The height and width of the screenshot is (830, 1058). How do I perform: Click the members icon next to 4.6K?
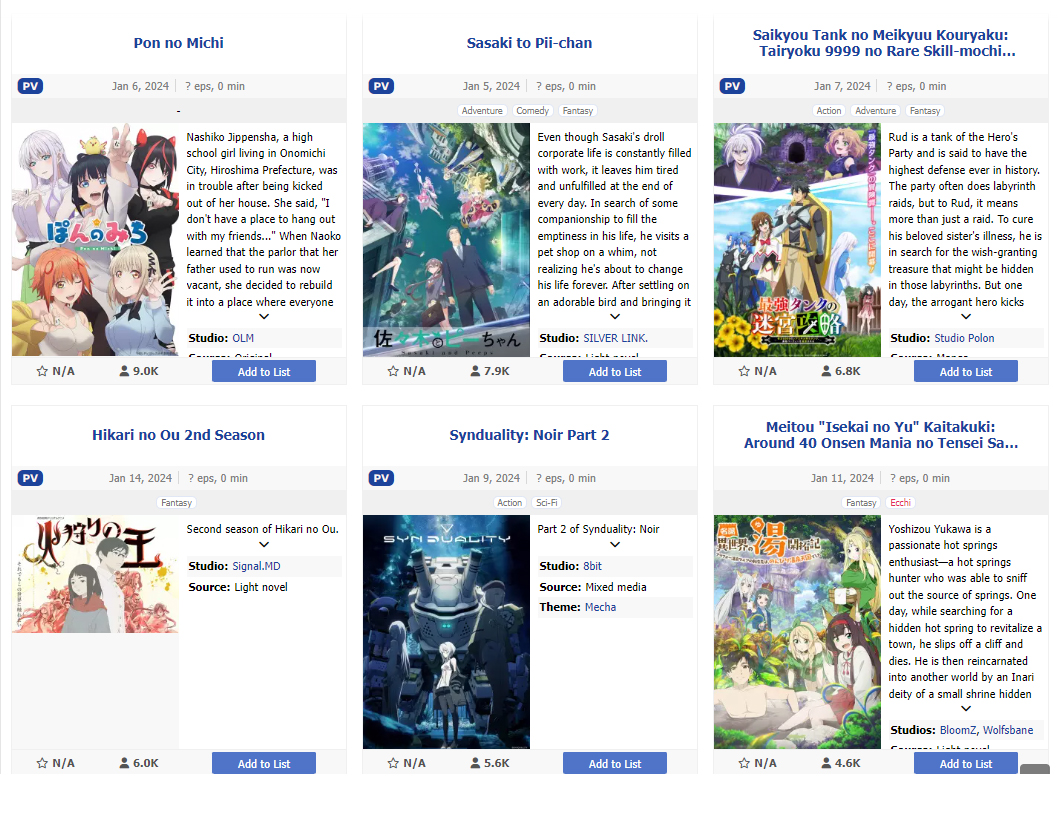coord(826,763)
